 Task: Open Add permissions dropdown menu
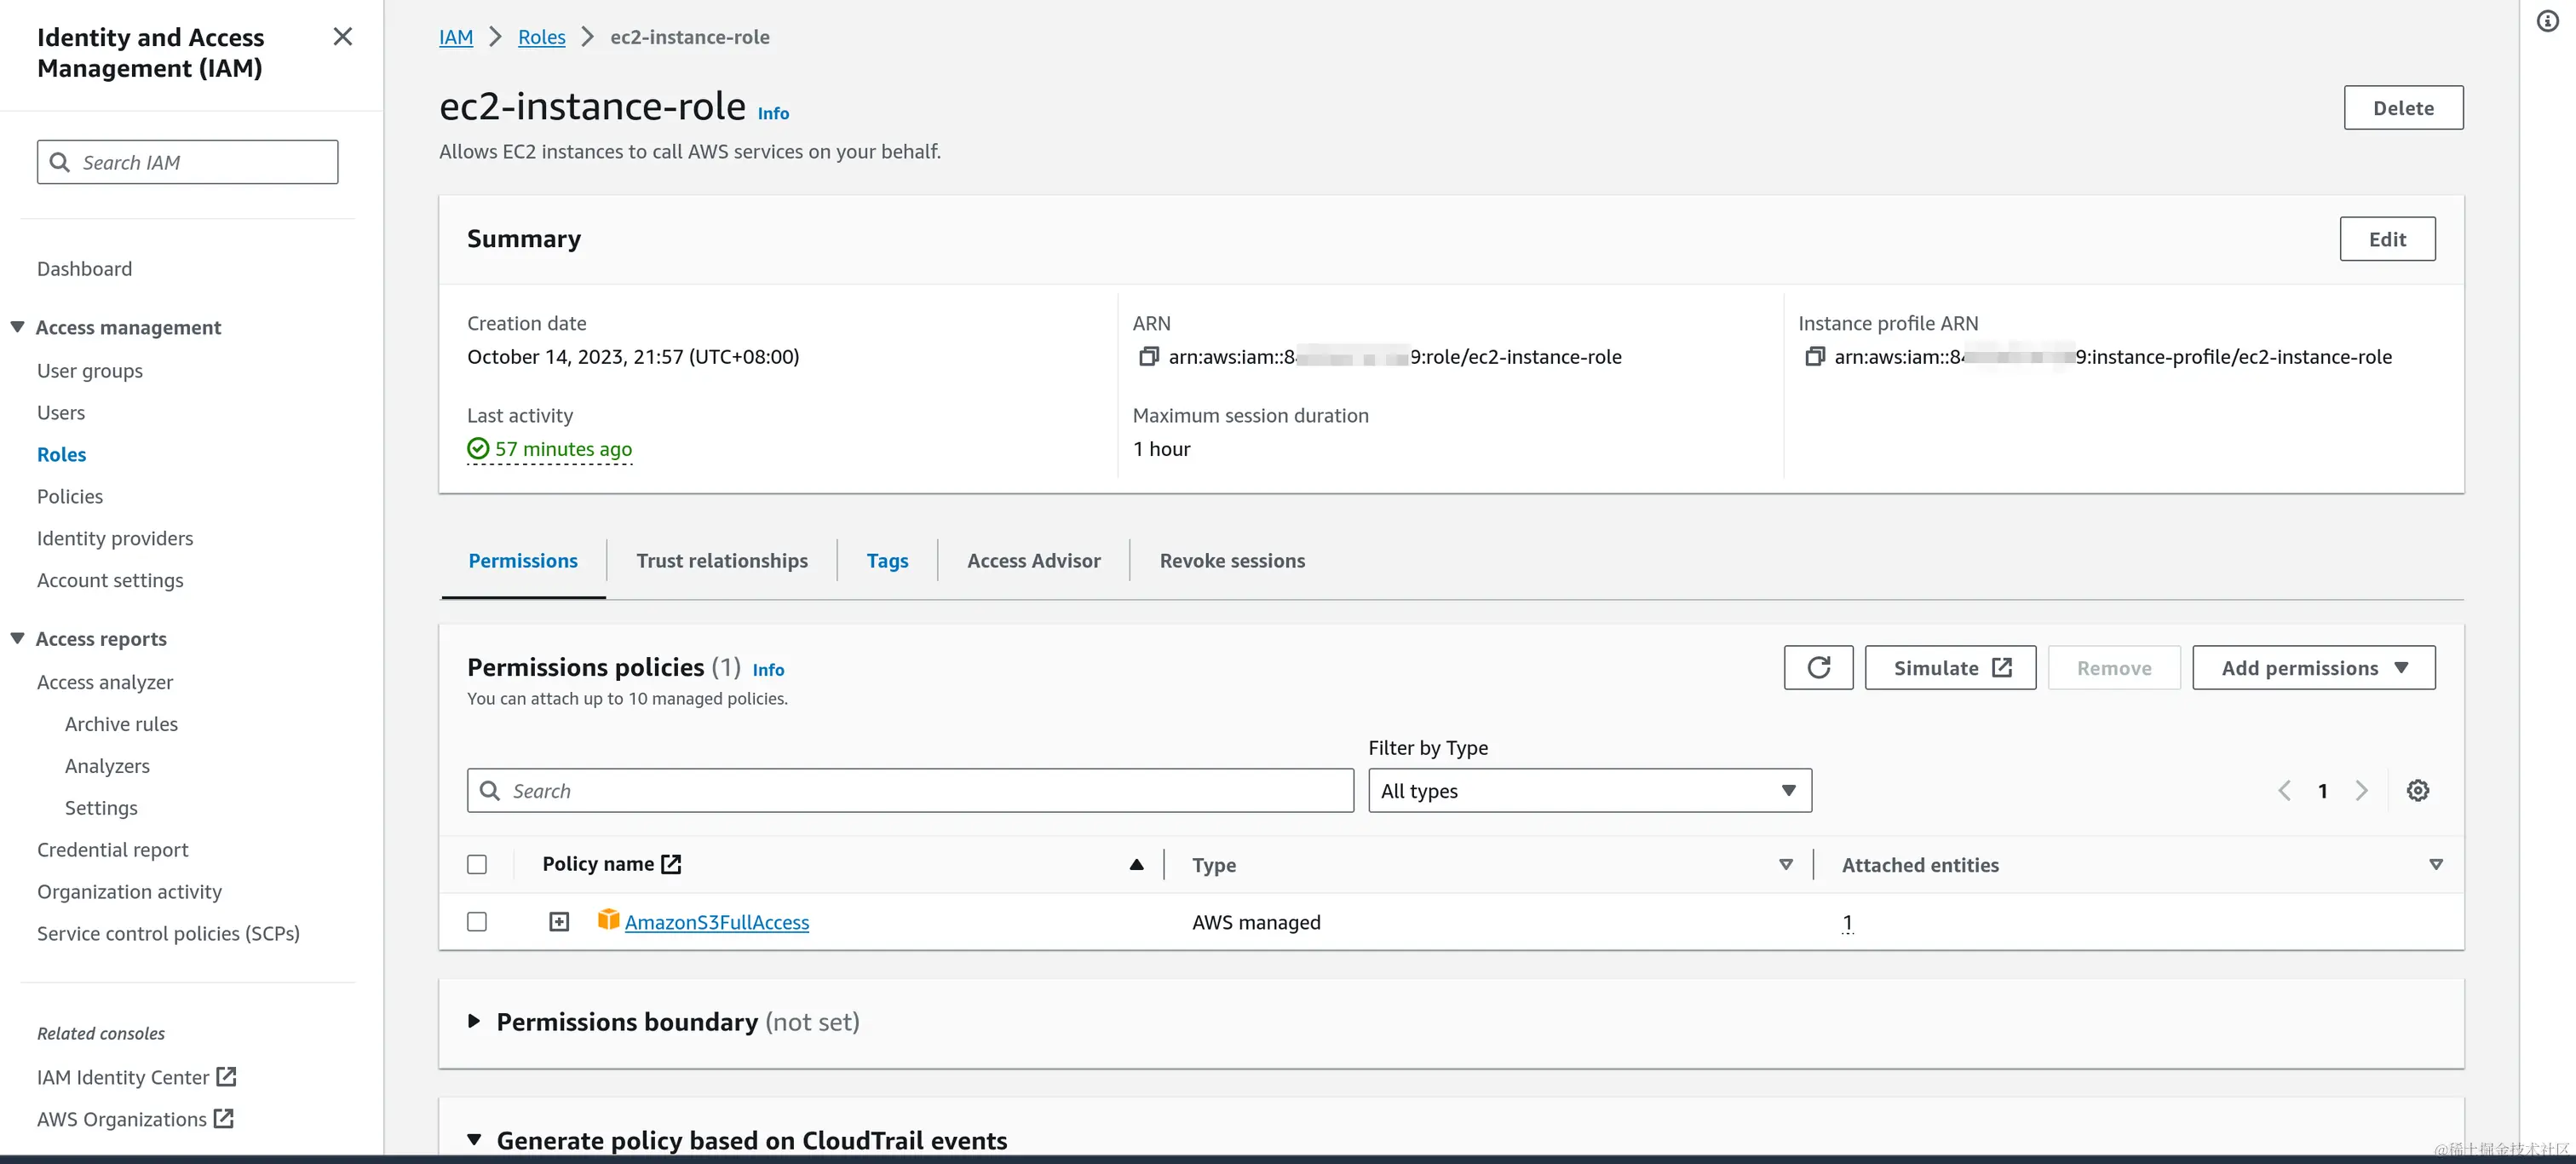click(2312, 668)
